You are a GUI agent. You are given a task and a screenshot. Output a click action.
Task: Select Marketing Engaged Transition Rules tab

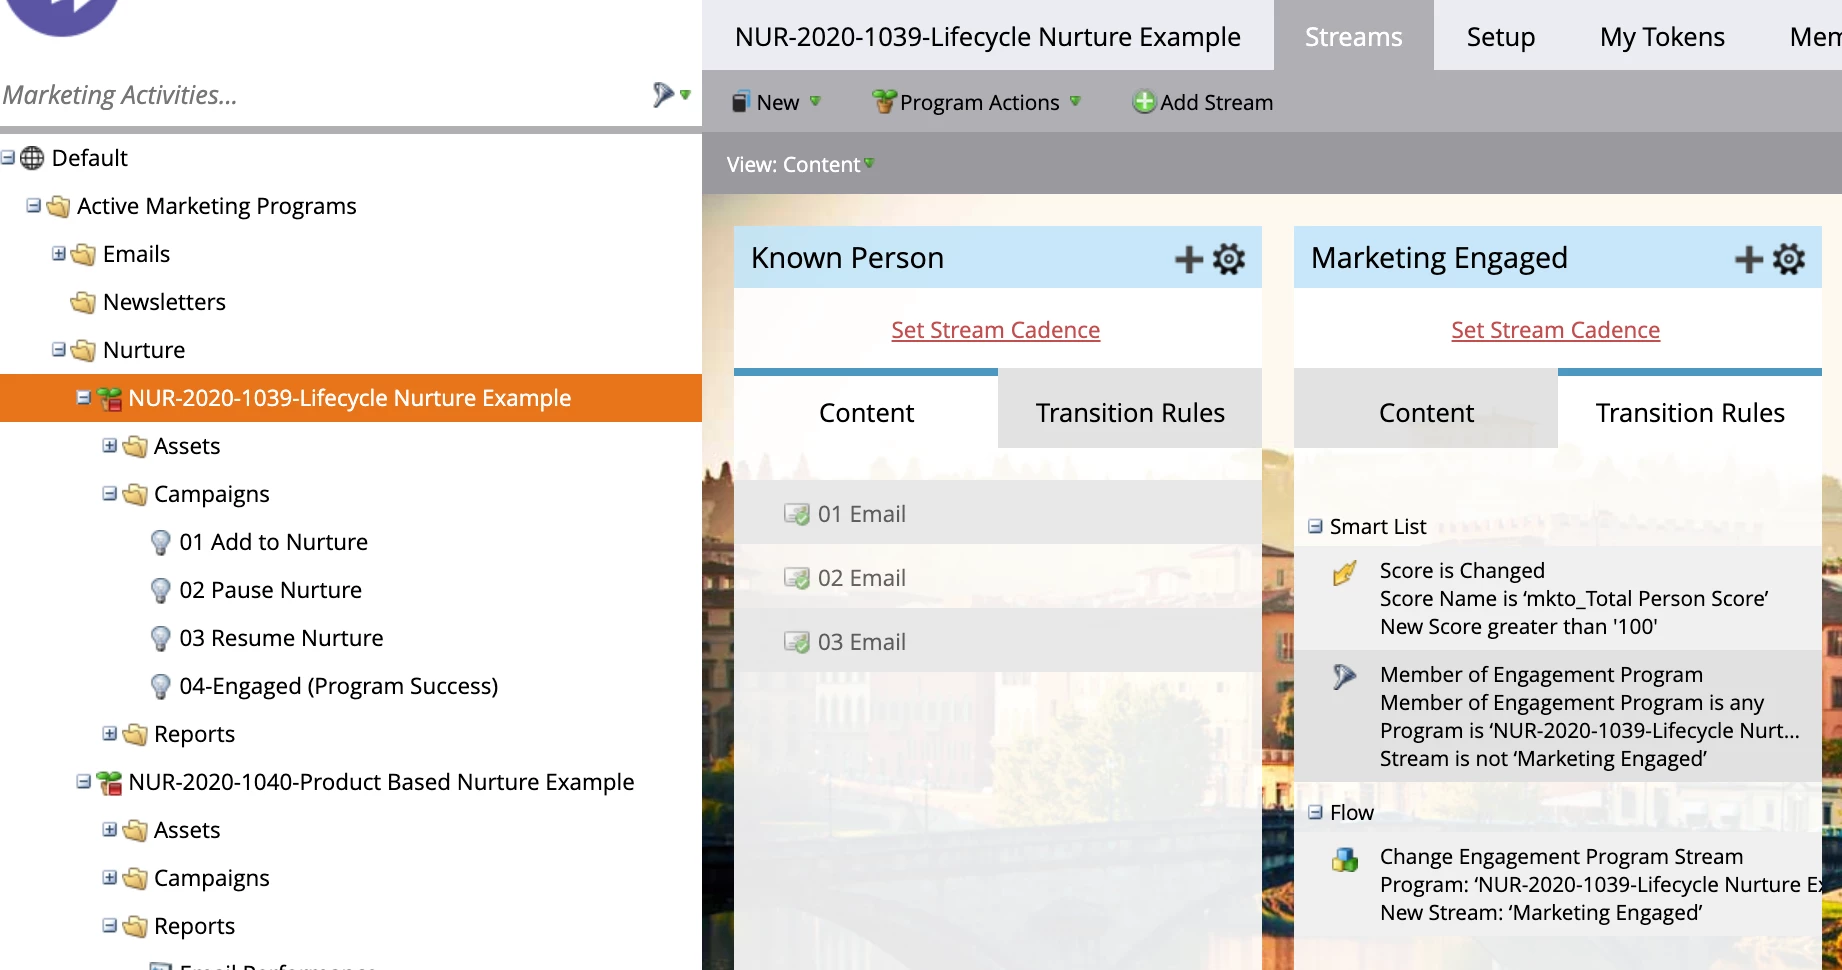tap(1690, 412)
